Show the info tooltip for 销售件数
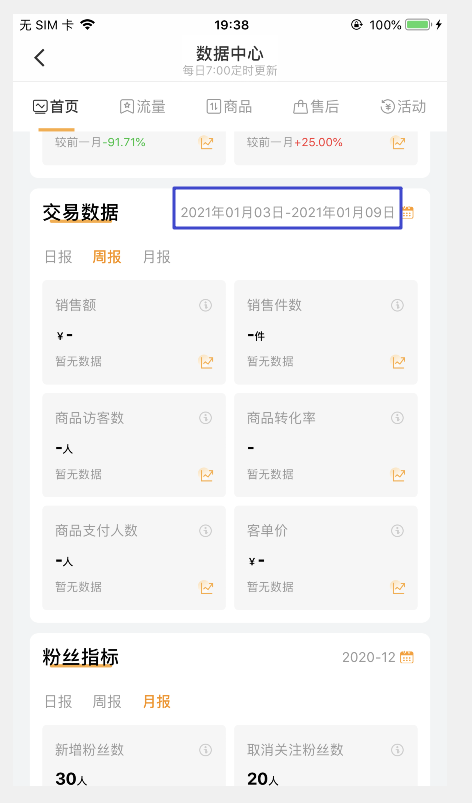This screenshot has width=472, height=803. tap(397, 305)
